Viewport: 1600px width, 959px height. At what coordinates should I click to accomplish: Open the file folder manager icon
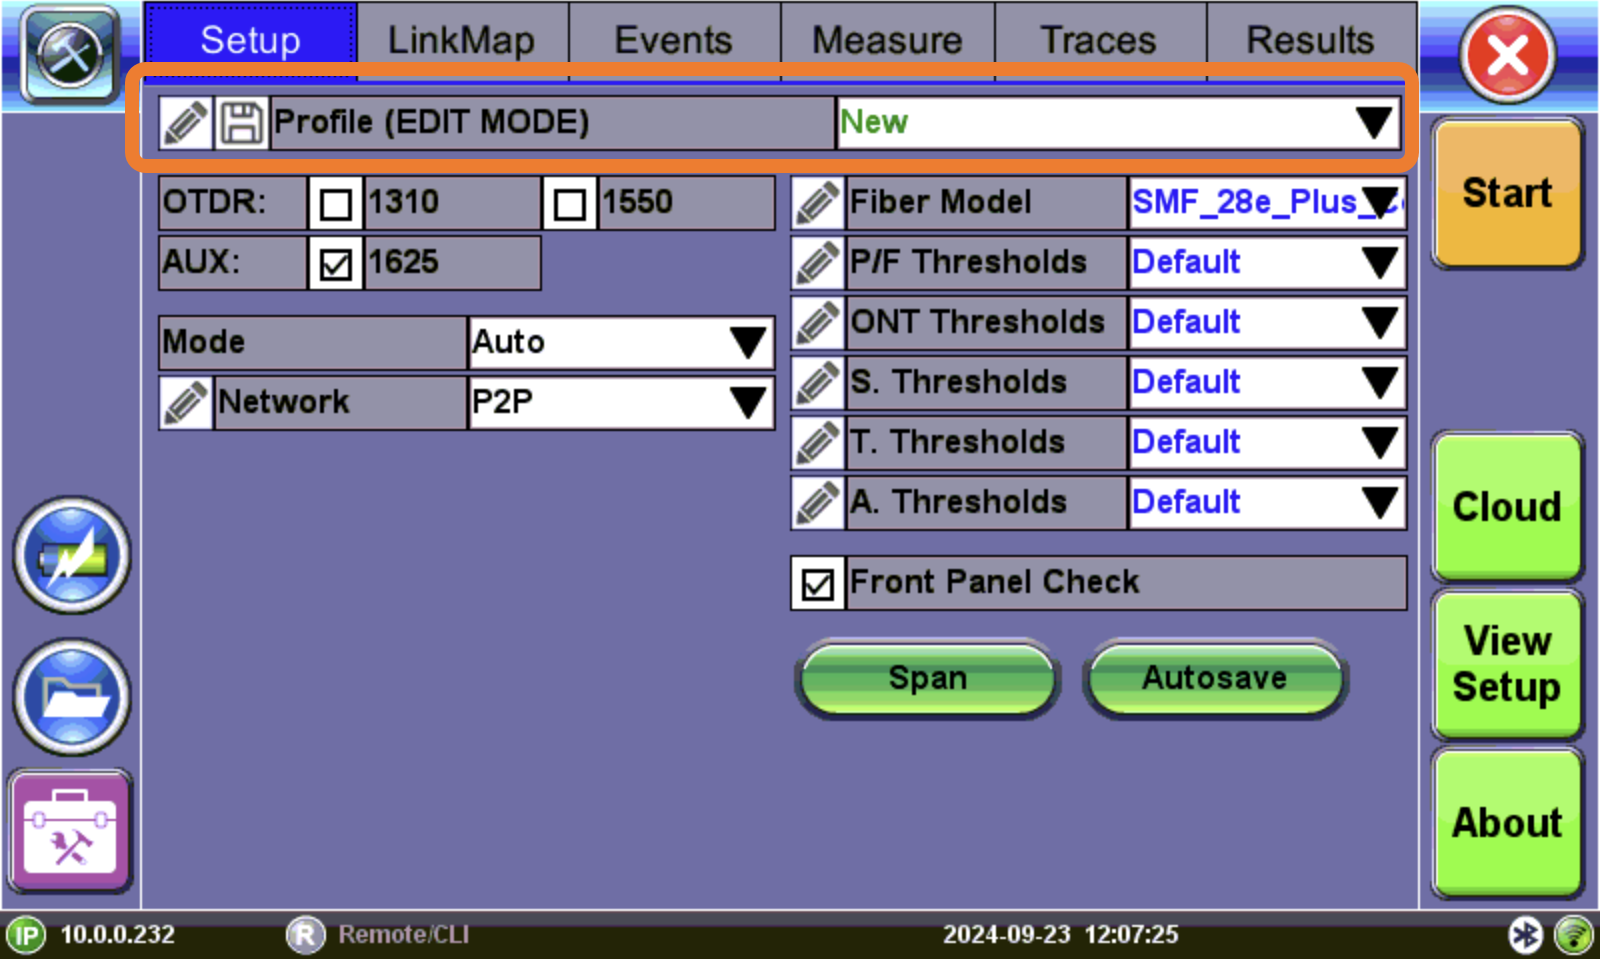tap(72, 698)
